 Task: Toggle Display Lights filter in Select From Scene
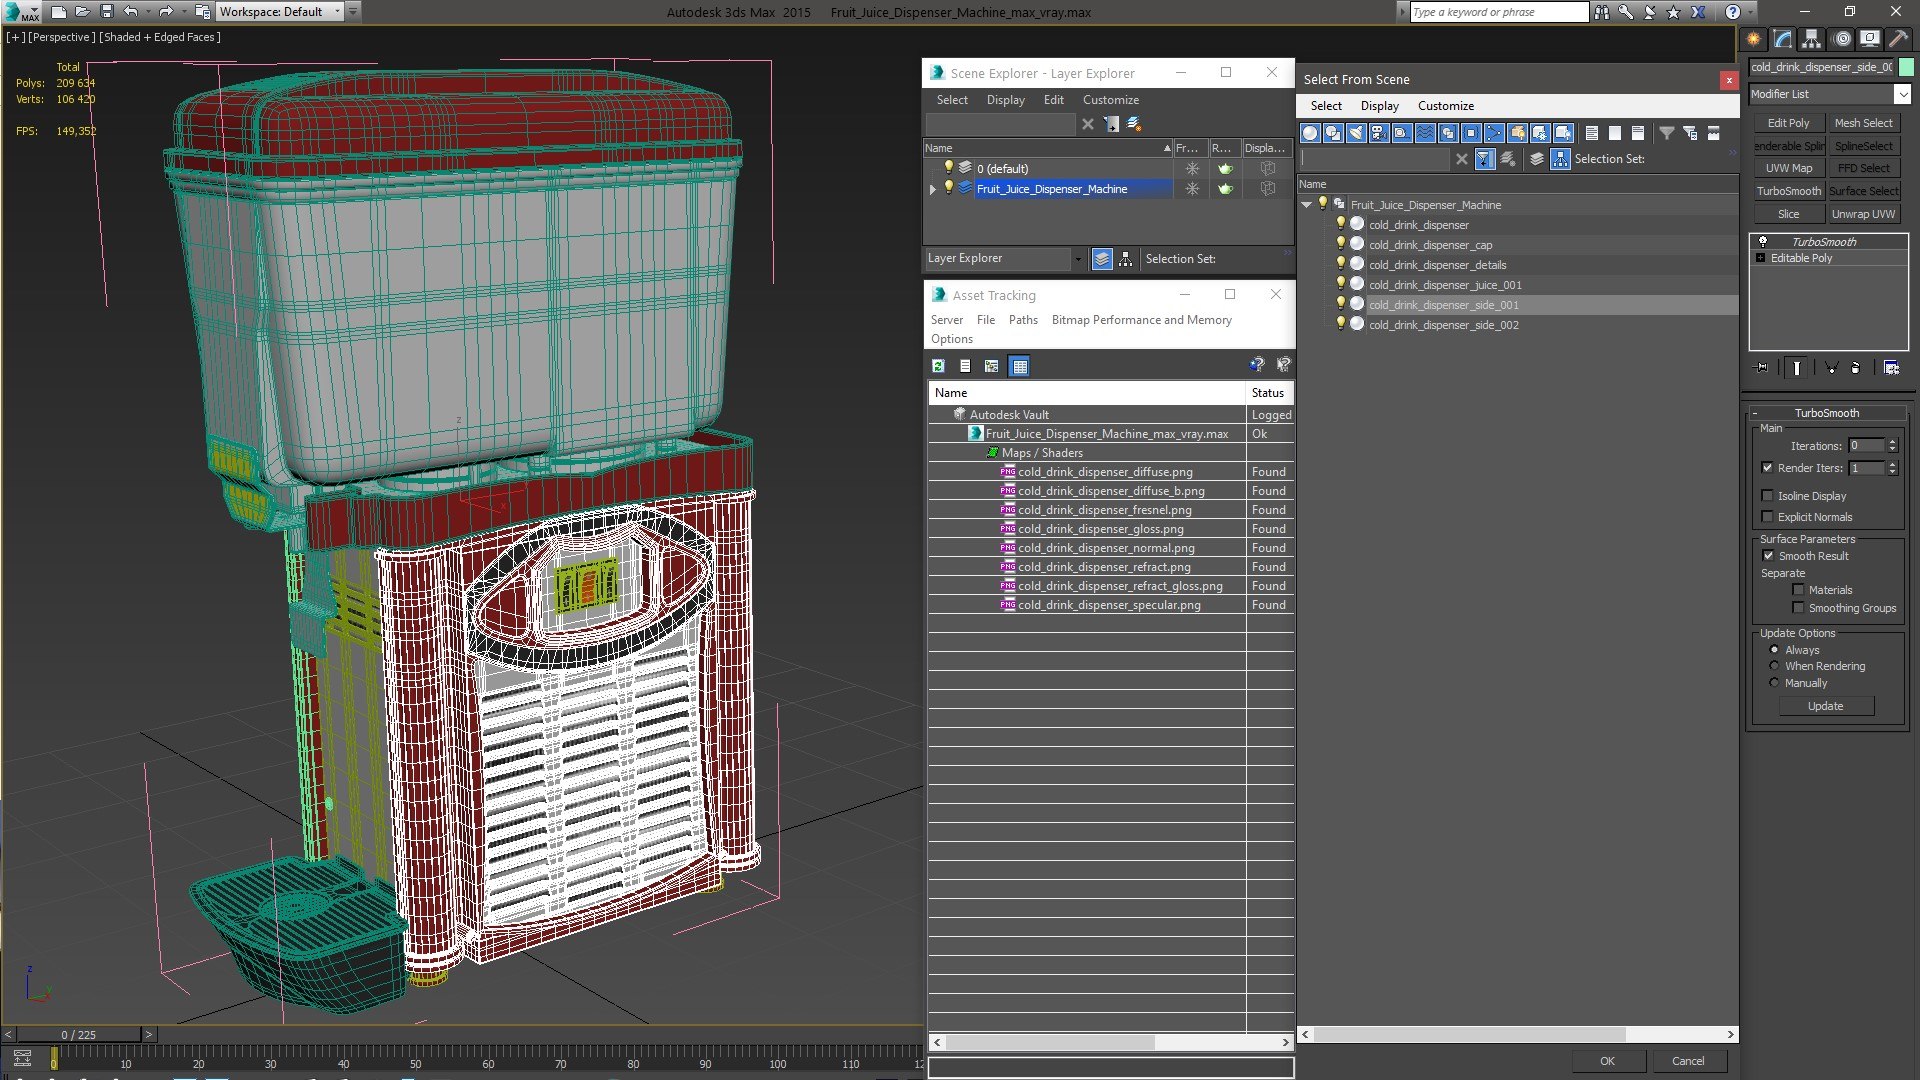click(x=1356, y=133)
